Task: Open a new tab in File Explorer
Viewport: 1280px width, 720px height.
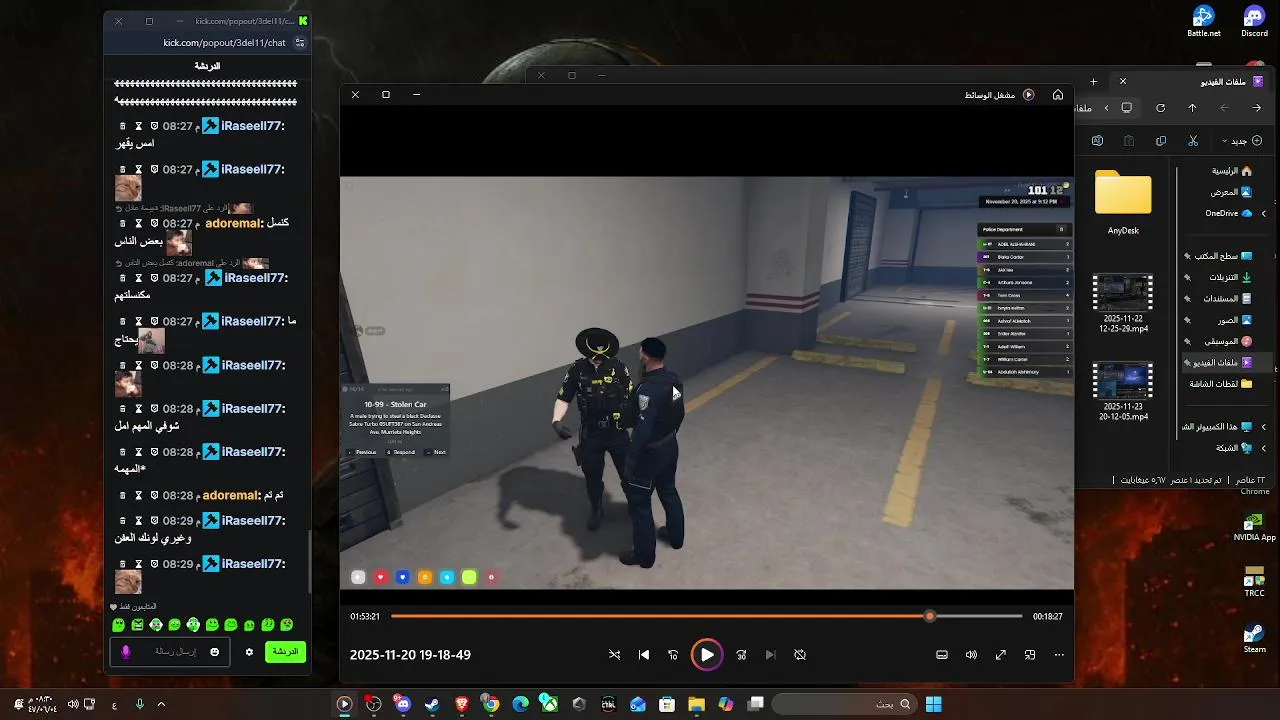Action: pyautogui.click(x=1093, y=81)
